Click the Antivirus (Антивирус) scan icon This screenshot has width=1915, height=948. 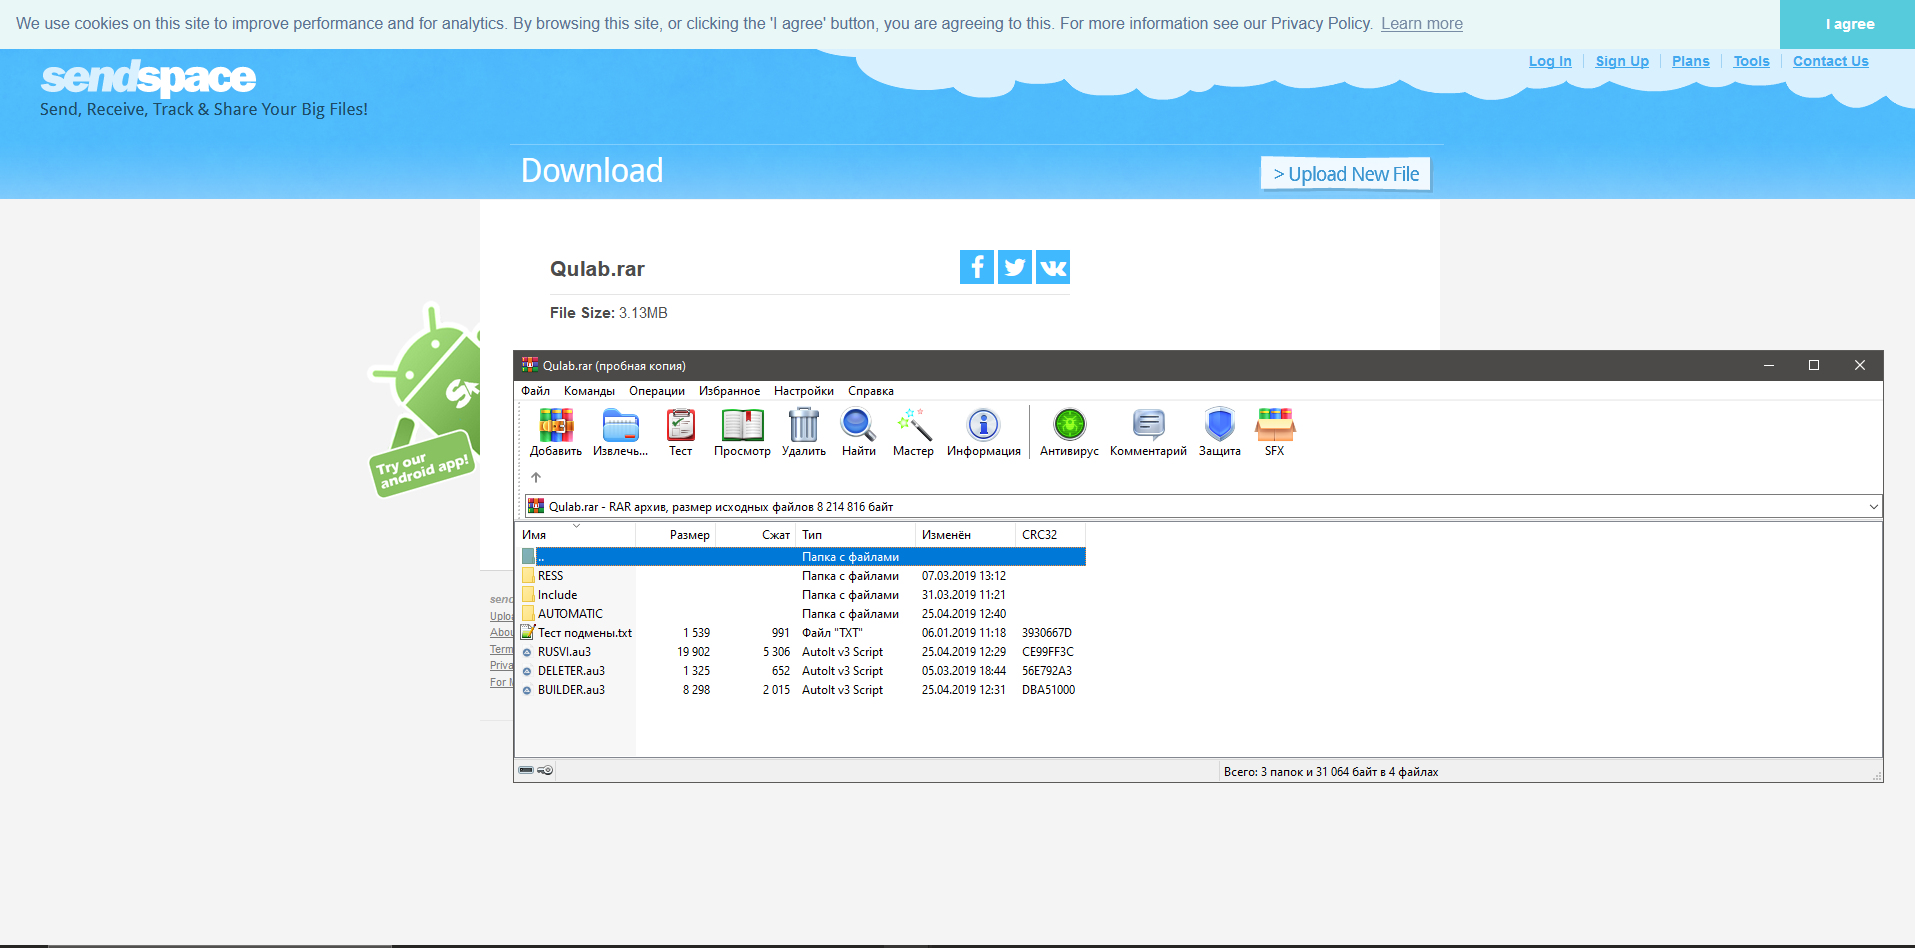[1069, 426]
